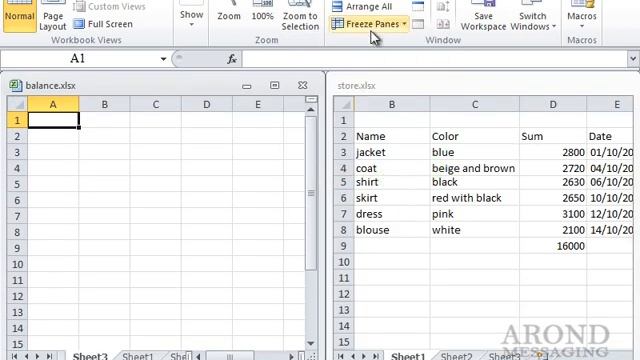Select column C header in balance.xlsx

click(x=156, y=104)
